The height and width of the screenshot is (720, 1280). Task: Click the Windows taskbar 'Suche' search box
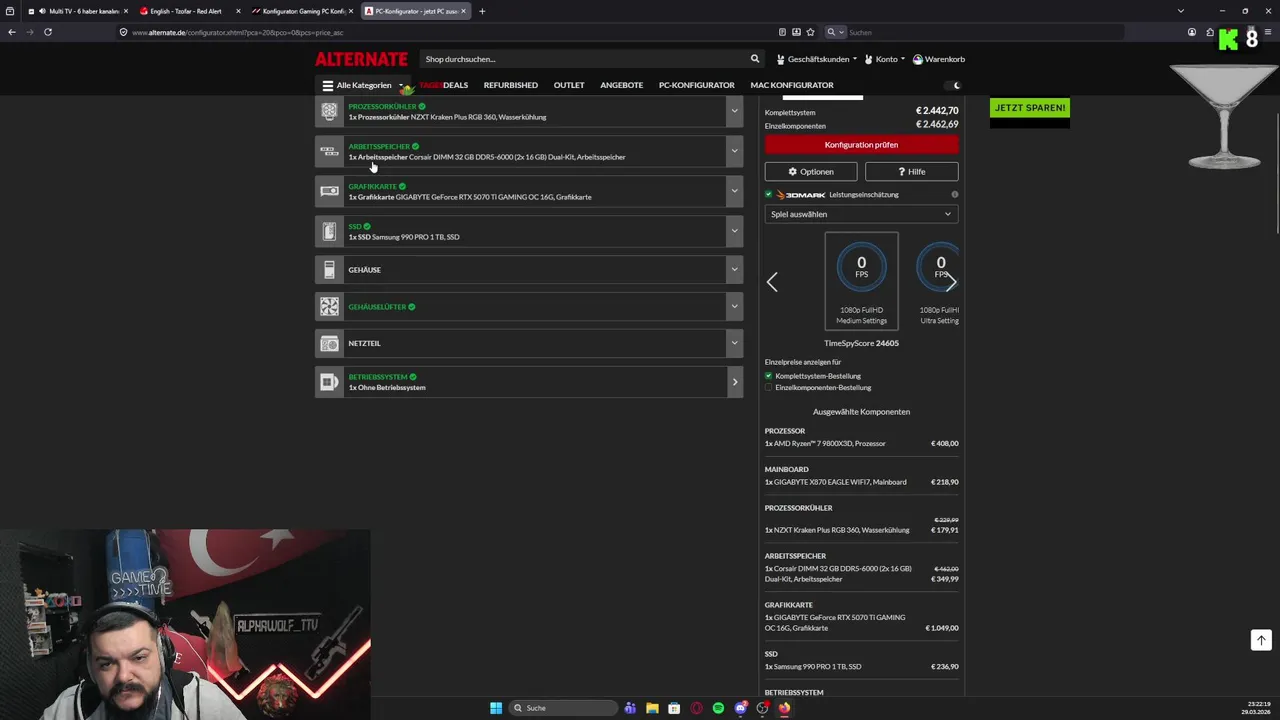click(x=563, y=708)
